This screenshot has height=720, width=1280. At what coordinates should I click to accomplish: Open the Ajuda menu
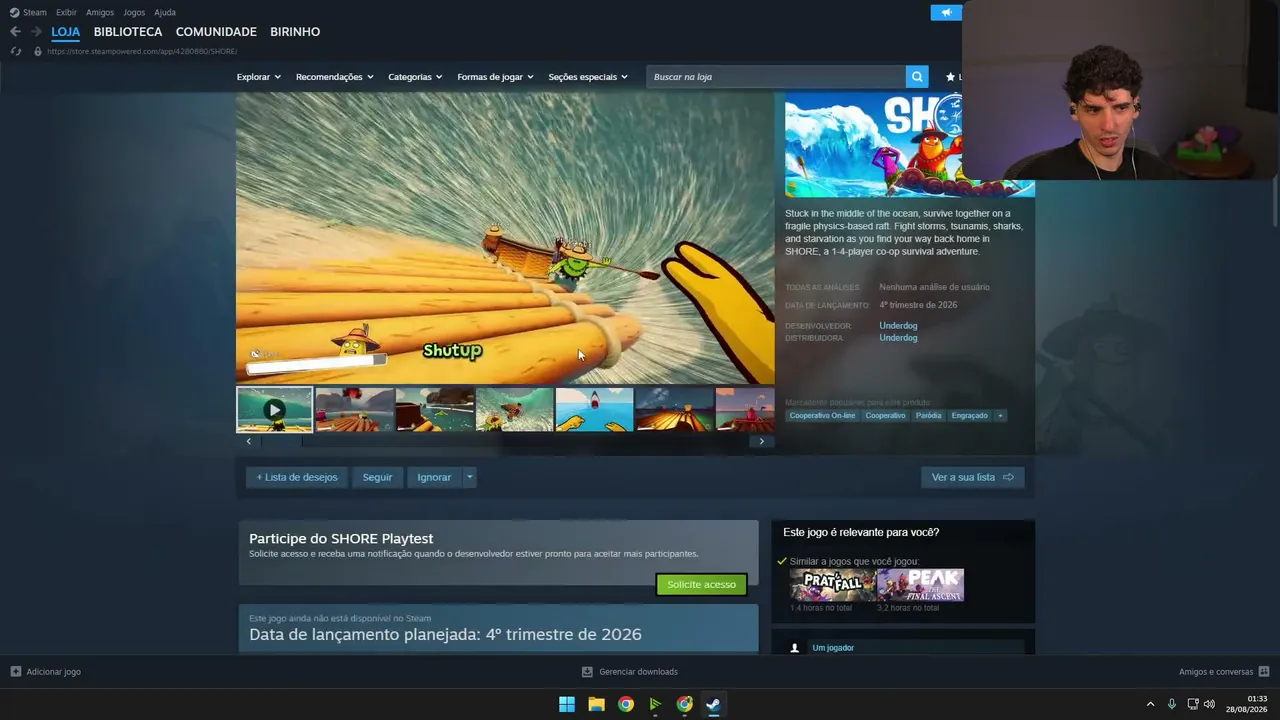[165, 12]
